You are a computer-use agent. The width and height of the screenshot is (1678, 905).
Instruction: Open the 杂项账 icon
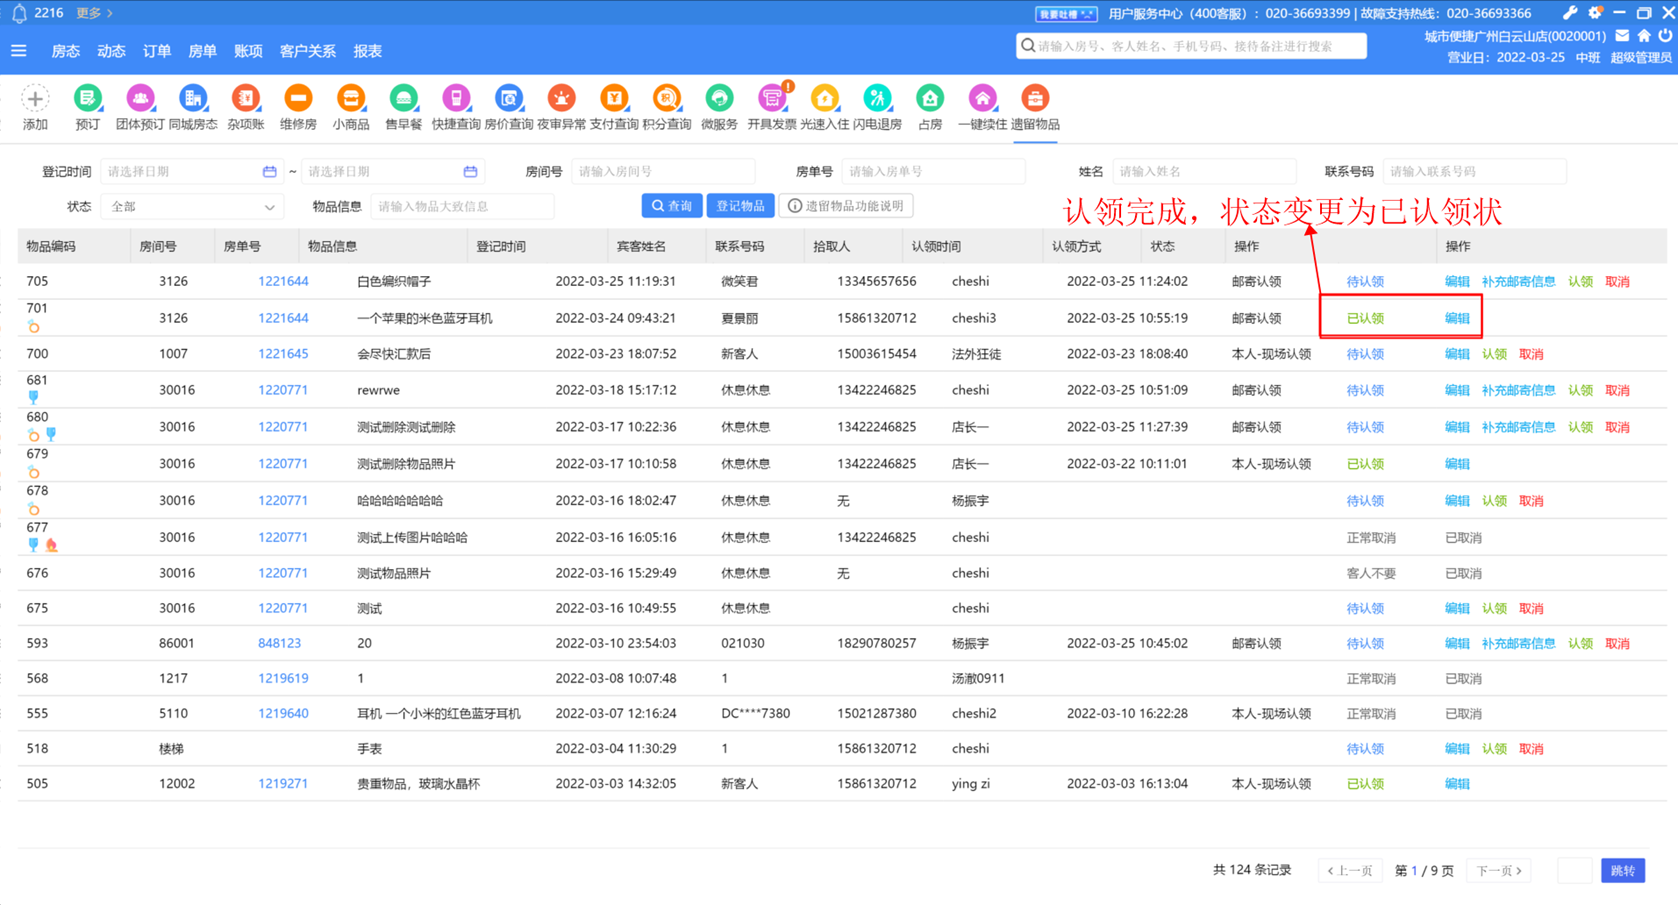[245, 99]
